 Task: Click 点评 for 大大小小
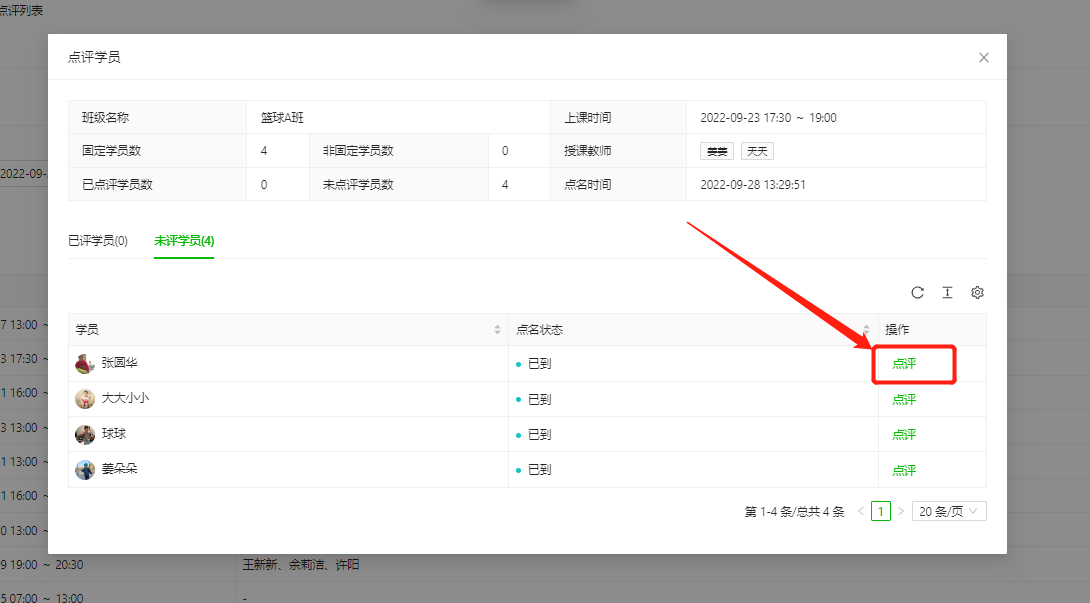(904, 399)
